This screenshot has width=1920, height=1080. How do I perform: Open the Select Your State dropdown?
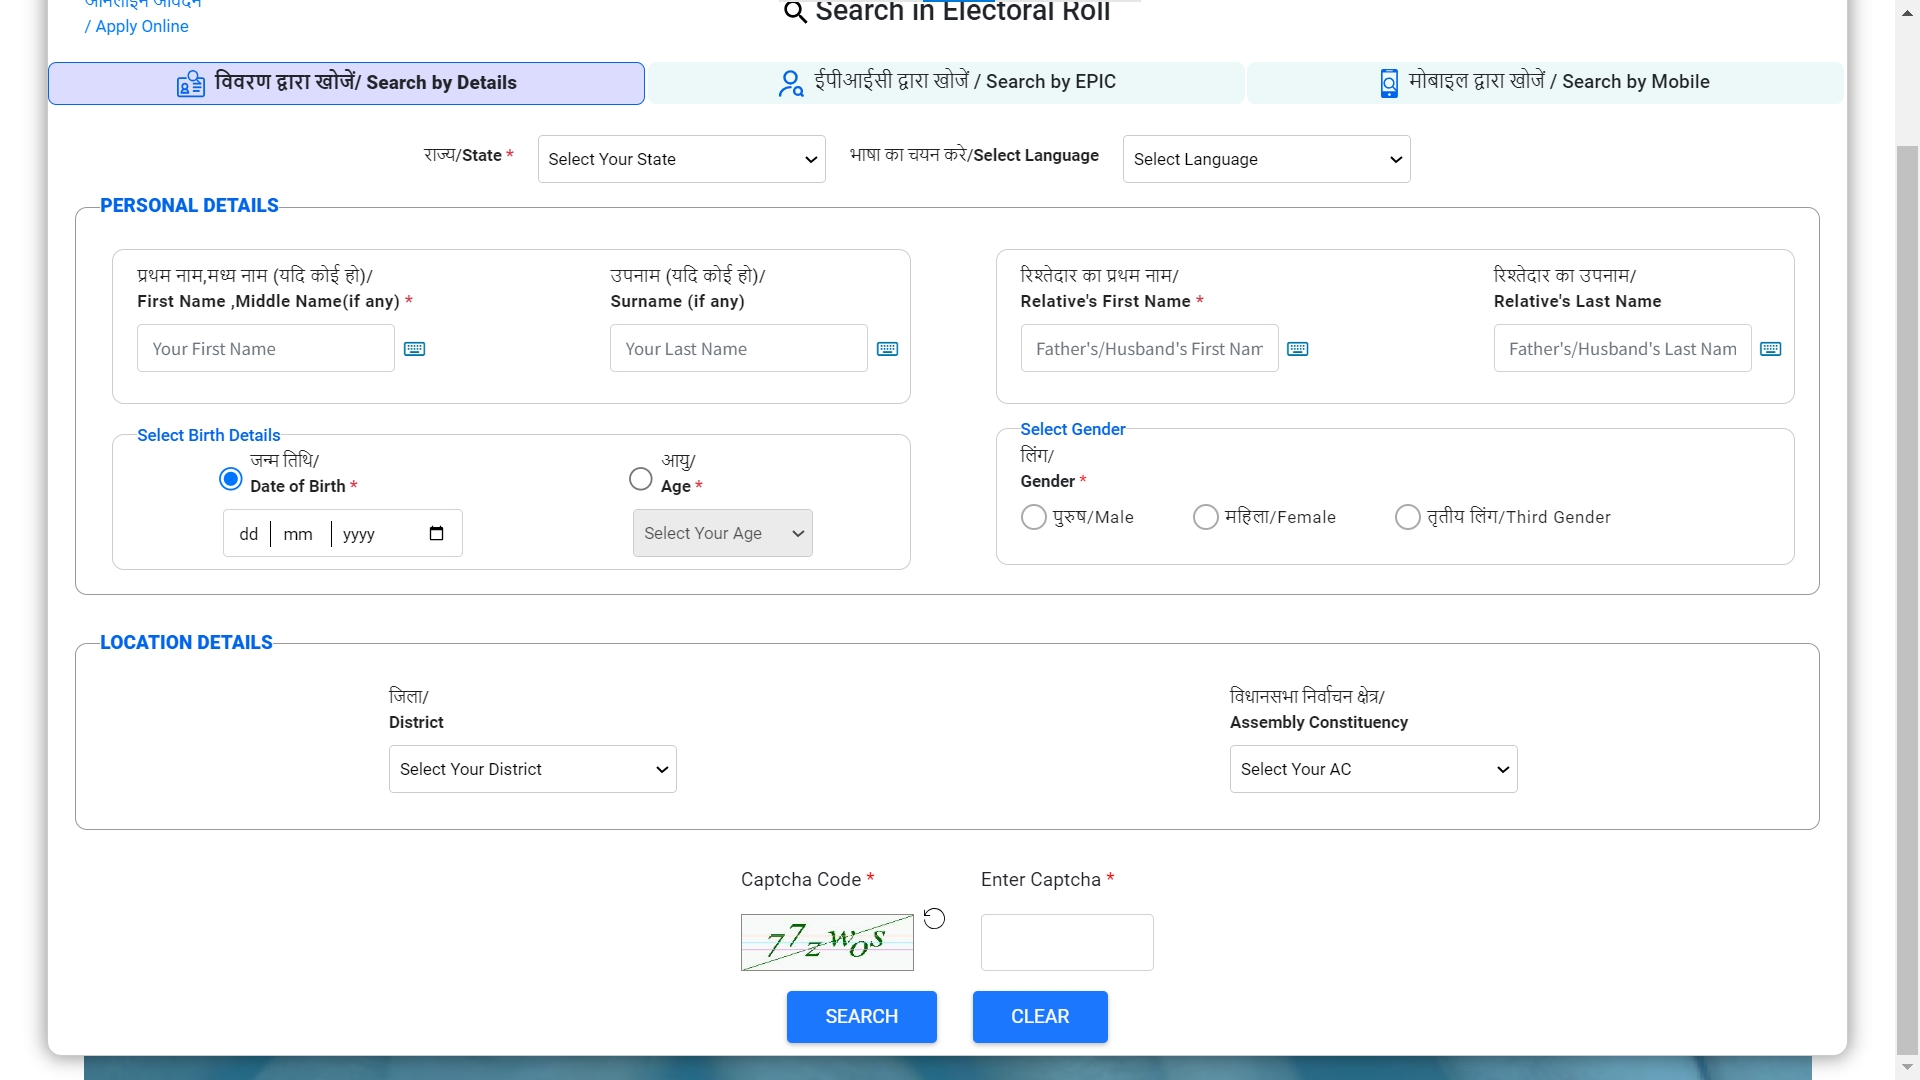[x=681, y=159]
